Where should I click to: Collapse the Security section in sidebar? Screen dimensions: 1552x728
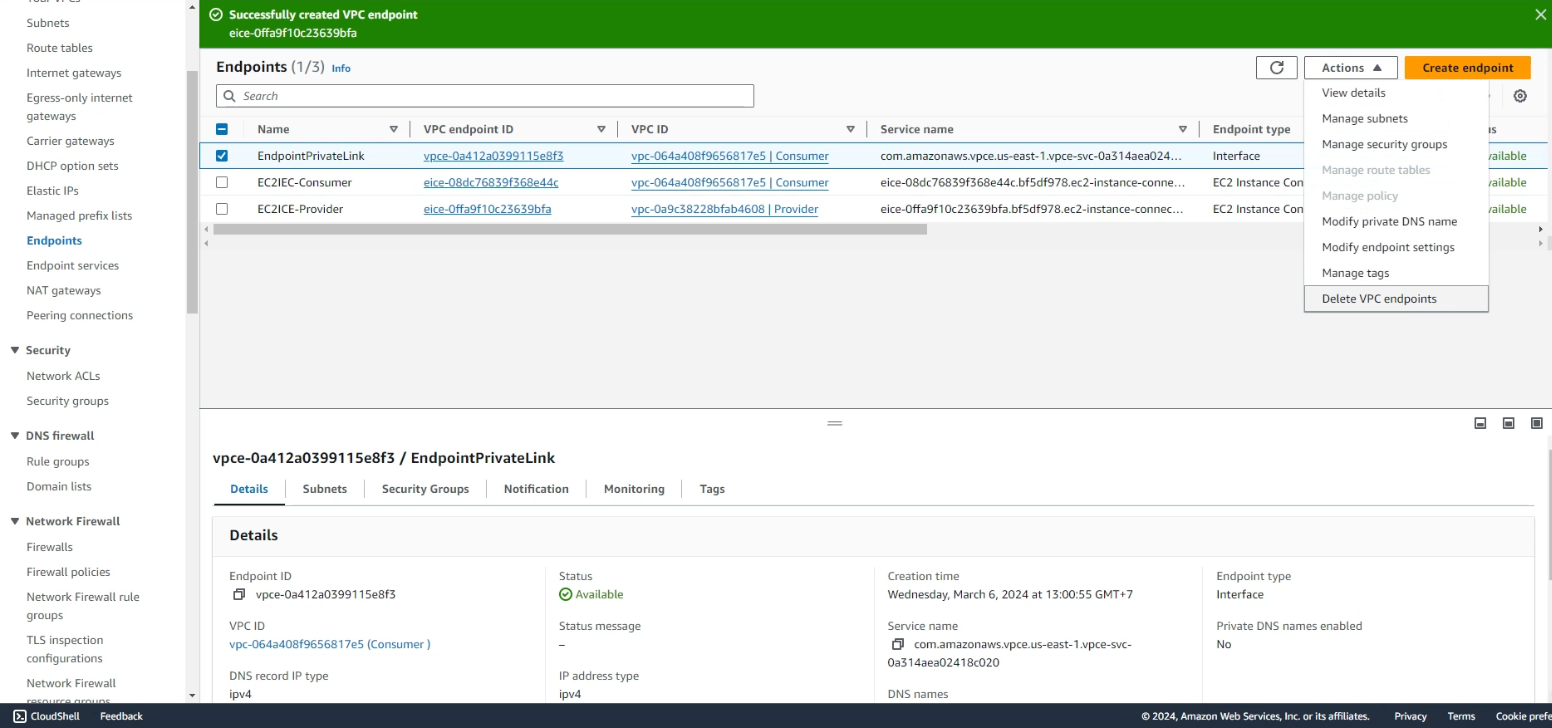(15, 351)
